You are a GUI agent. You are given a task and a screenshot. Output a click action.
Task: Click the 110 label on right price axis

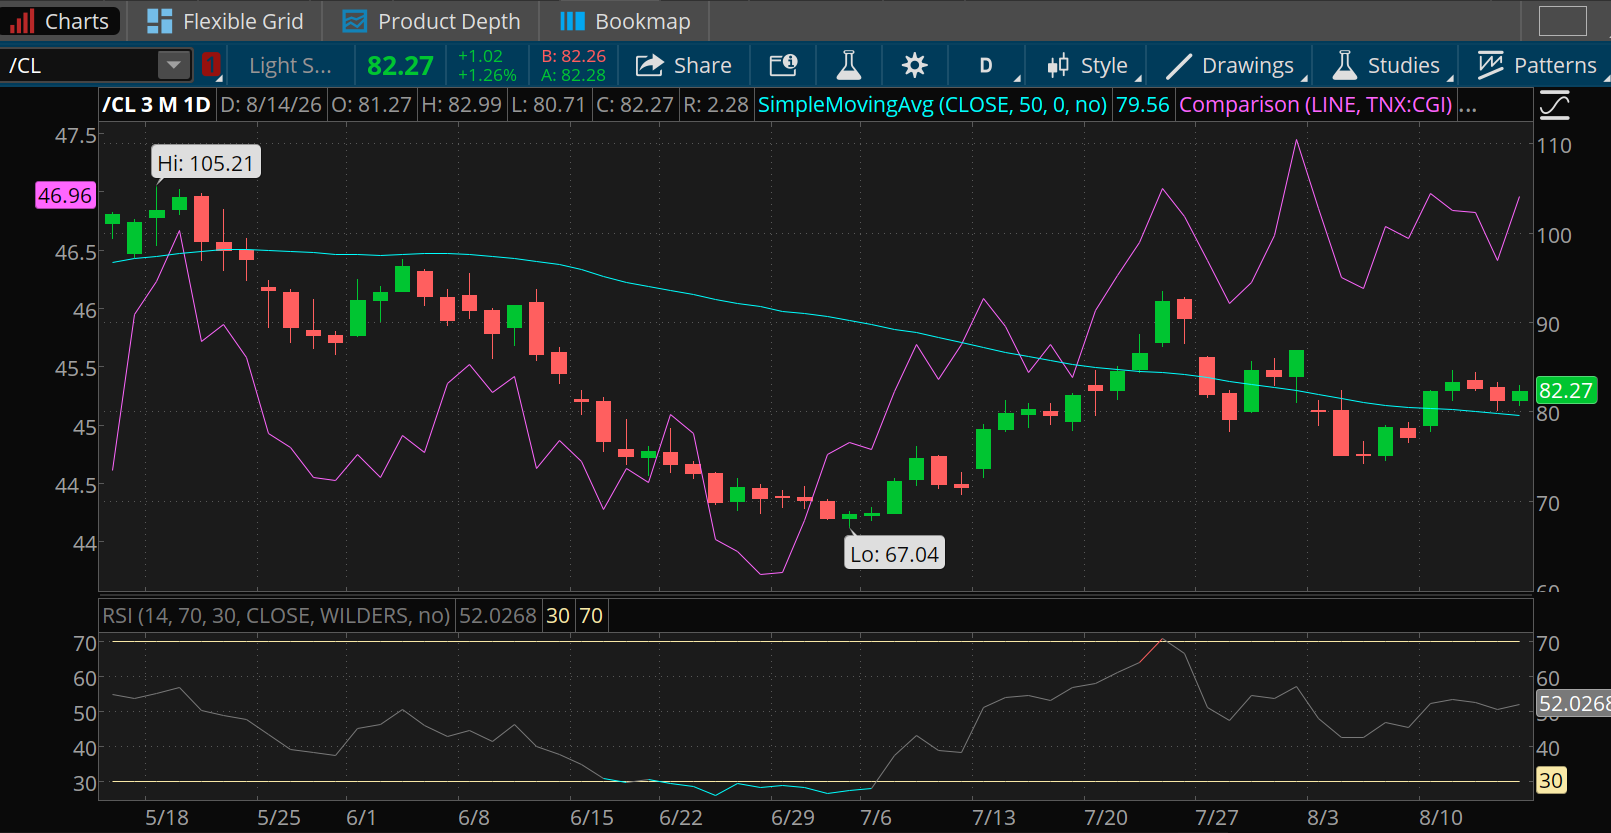point(1554,146)
